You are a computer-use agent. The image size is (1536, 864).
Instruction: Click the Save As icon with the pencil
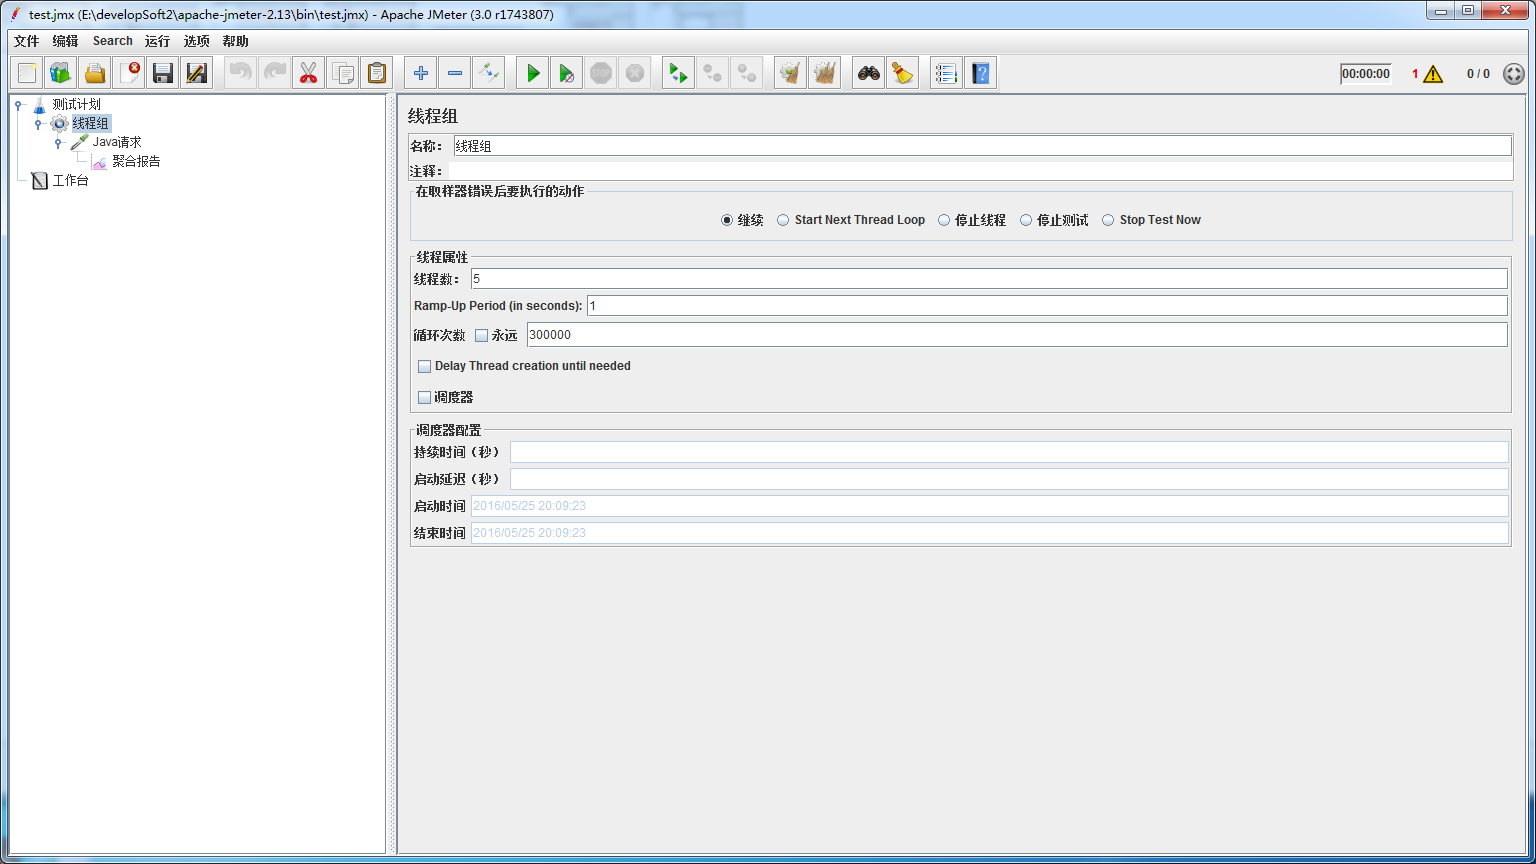[x=197, y=73]
